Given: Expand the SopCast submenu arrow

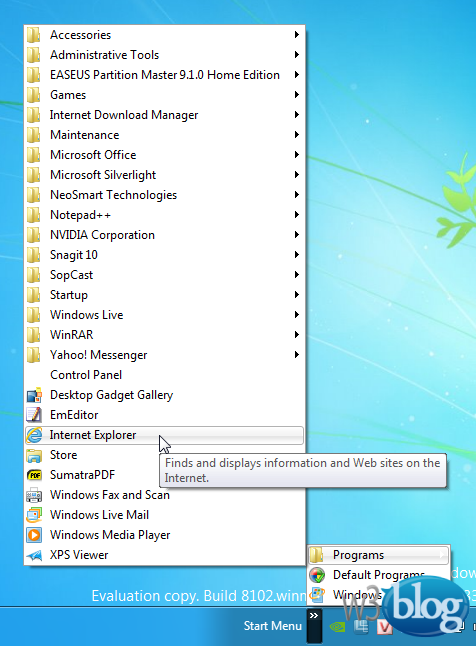Looking at the screenshot, I should coord(297,275).
